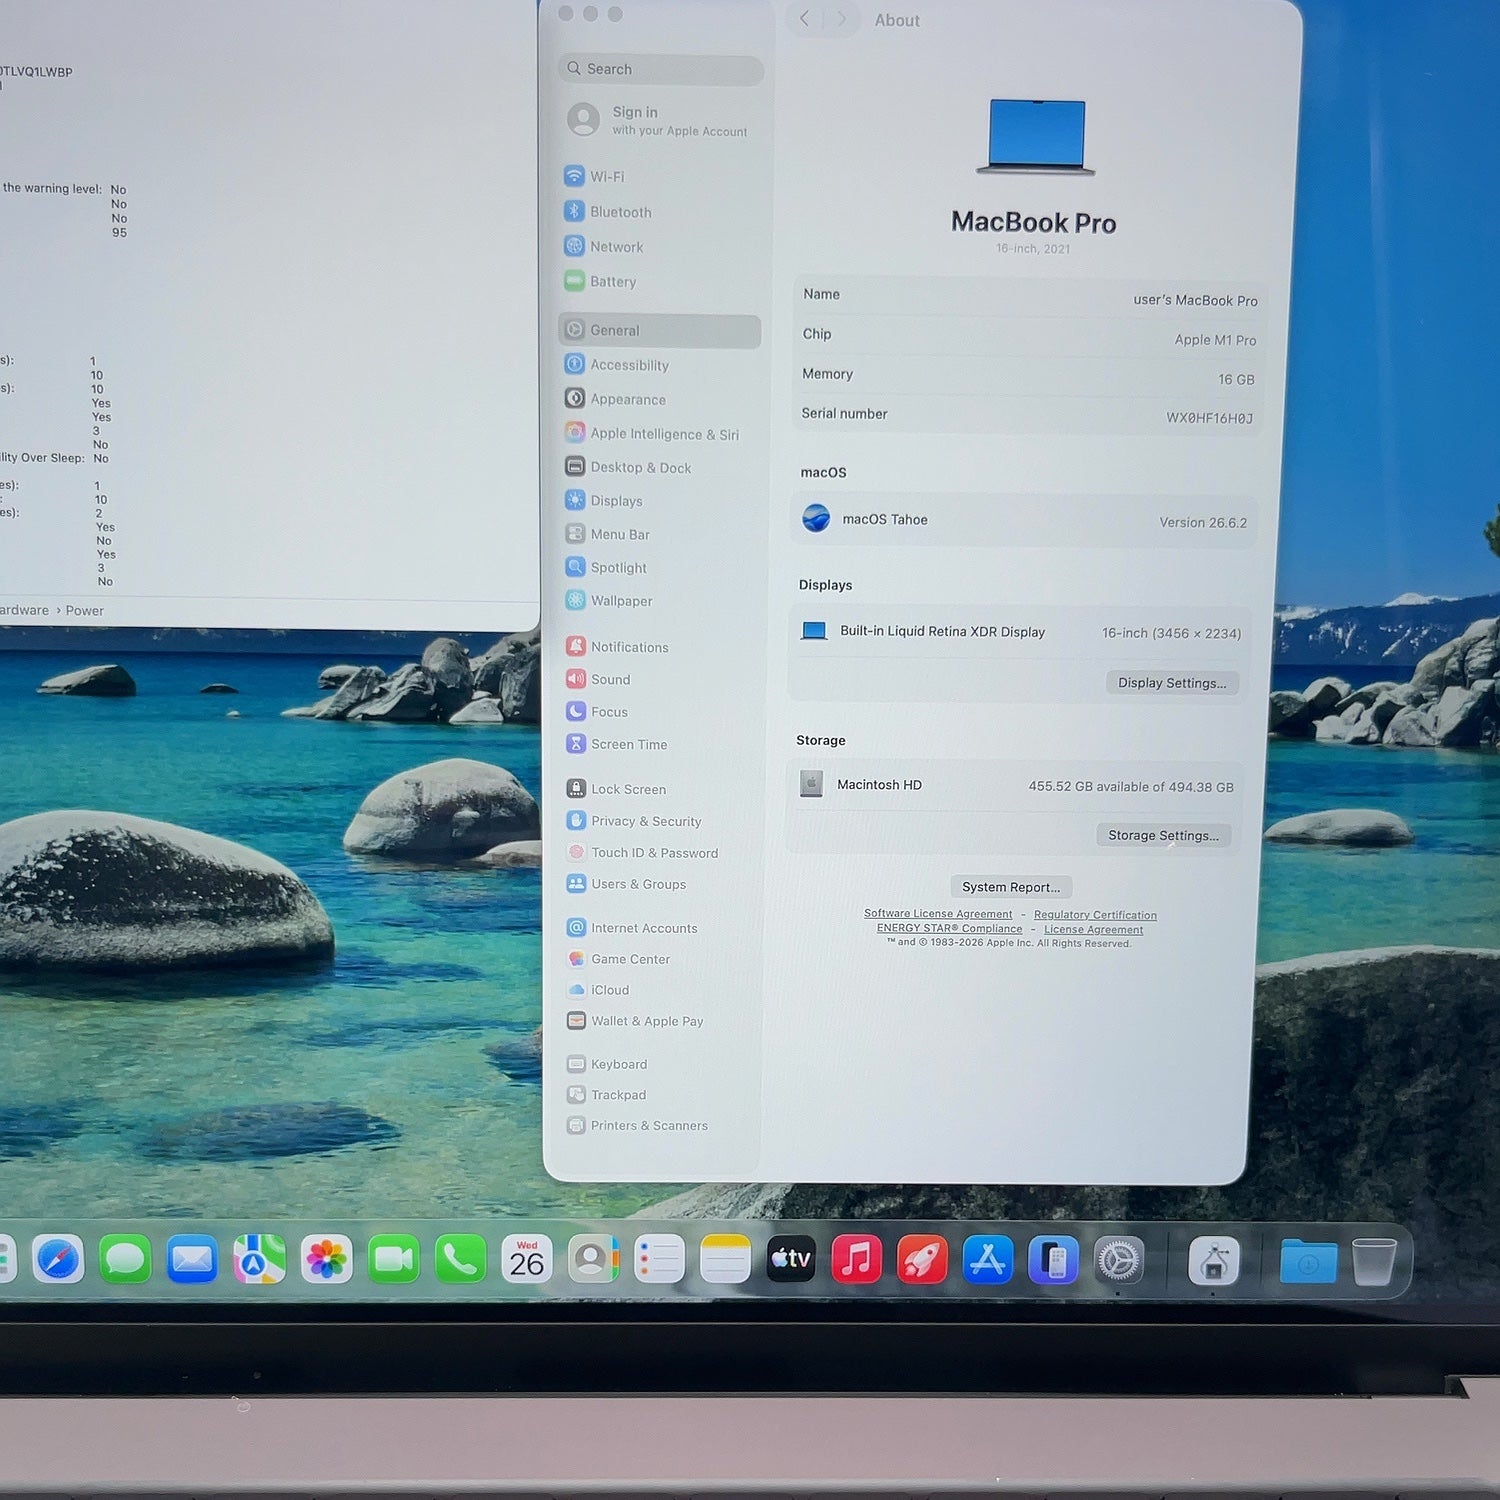Open the Downloads folder in the Dock

[1308, 1261]
